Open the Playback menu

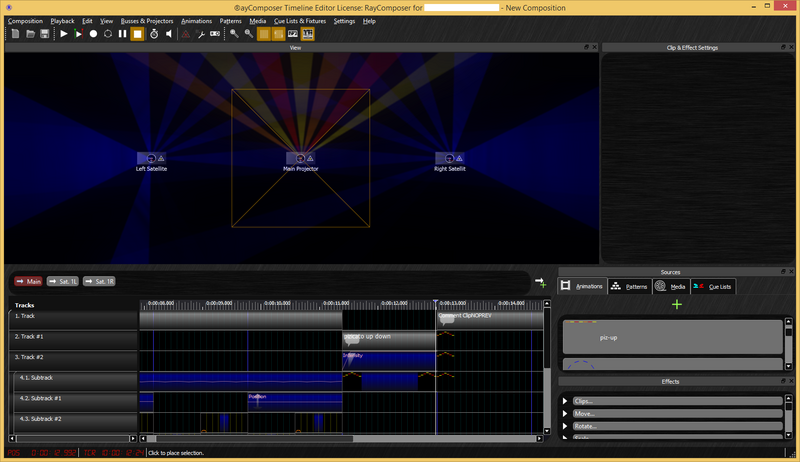click(62, 21)
